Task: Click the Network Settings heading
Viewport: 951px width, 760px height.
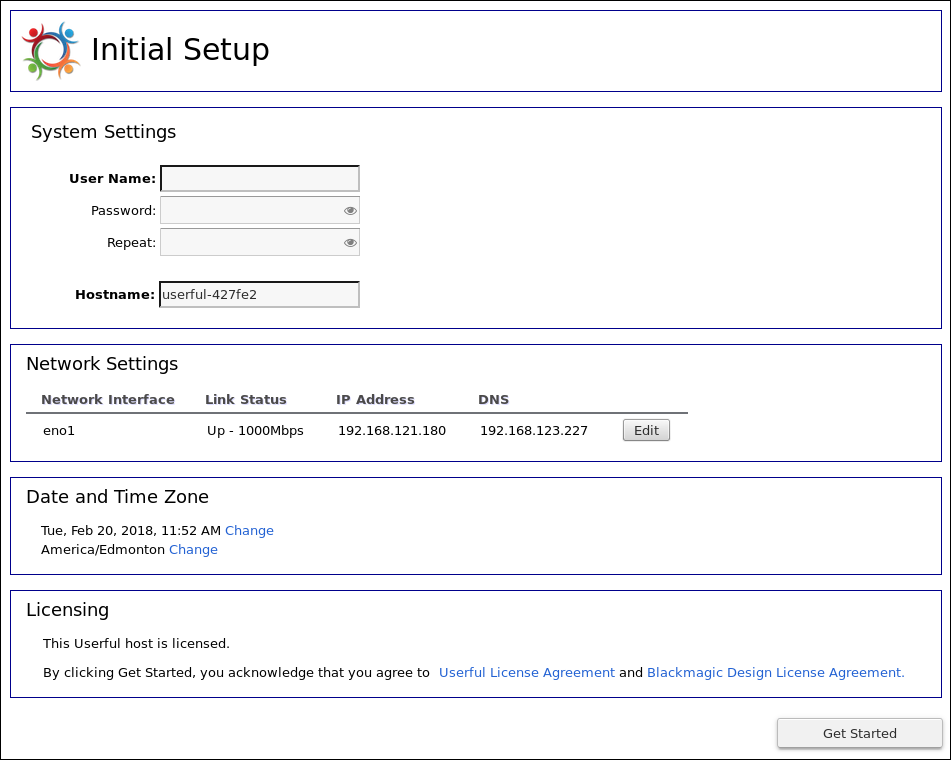Action: click(102, 363)
